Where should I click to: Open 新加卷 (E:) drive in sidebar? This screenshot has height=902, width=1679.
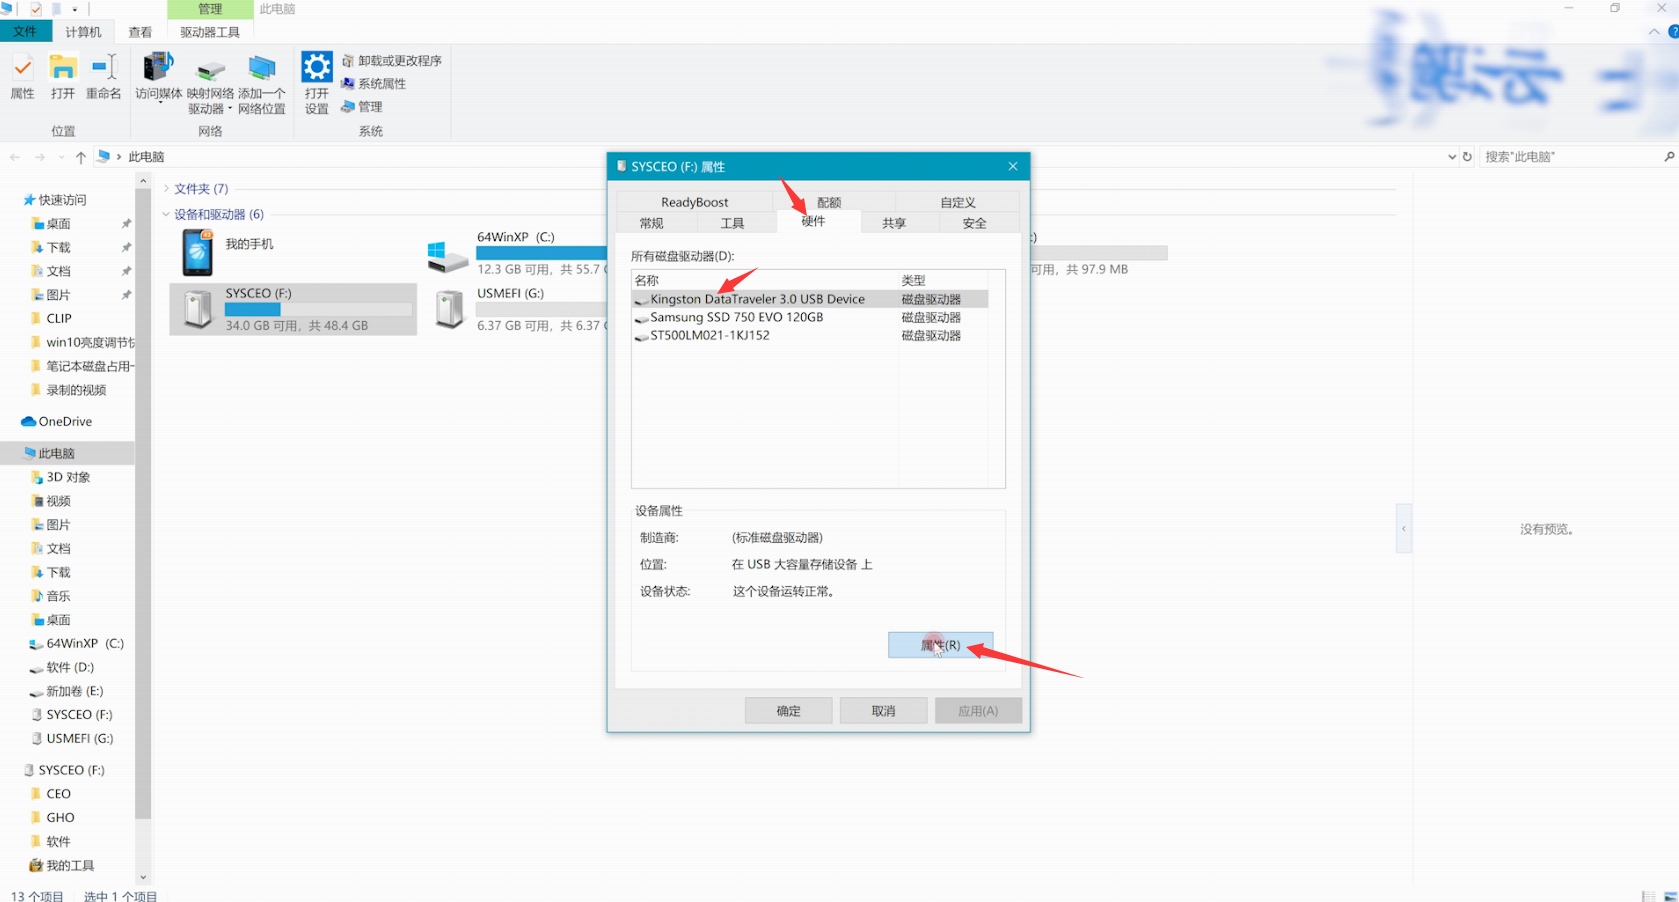(74, 691)
